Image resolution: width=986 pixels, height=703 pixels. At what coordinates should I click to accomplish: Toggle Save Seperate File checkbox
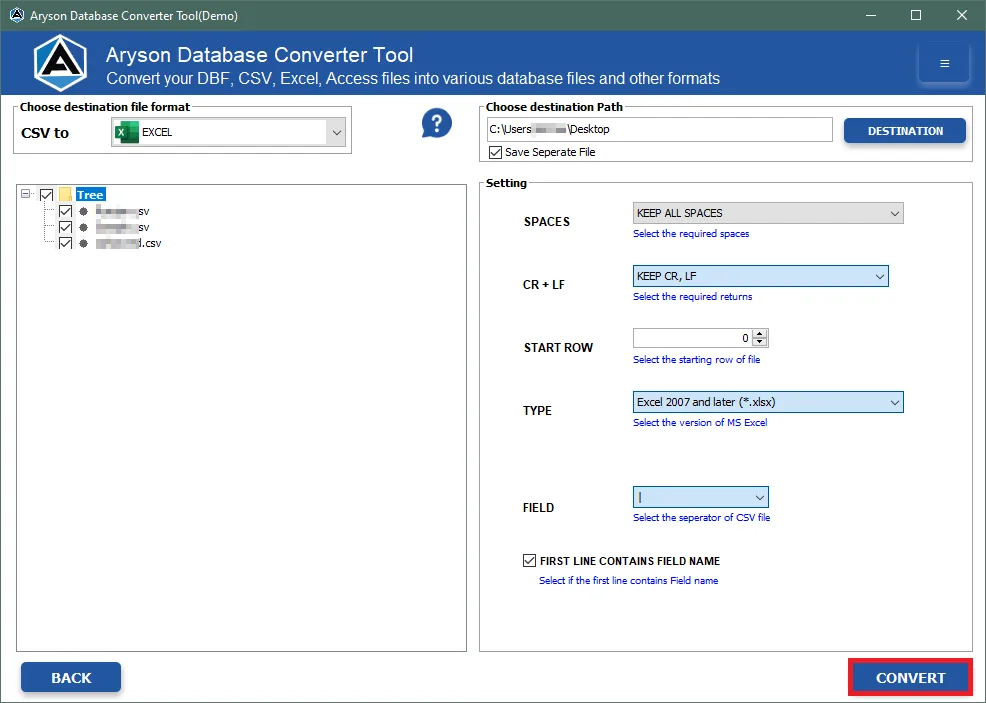point(496,152)
